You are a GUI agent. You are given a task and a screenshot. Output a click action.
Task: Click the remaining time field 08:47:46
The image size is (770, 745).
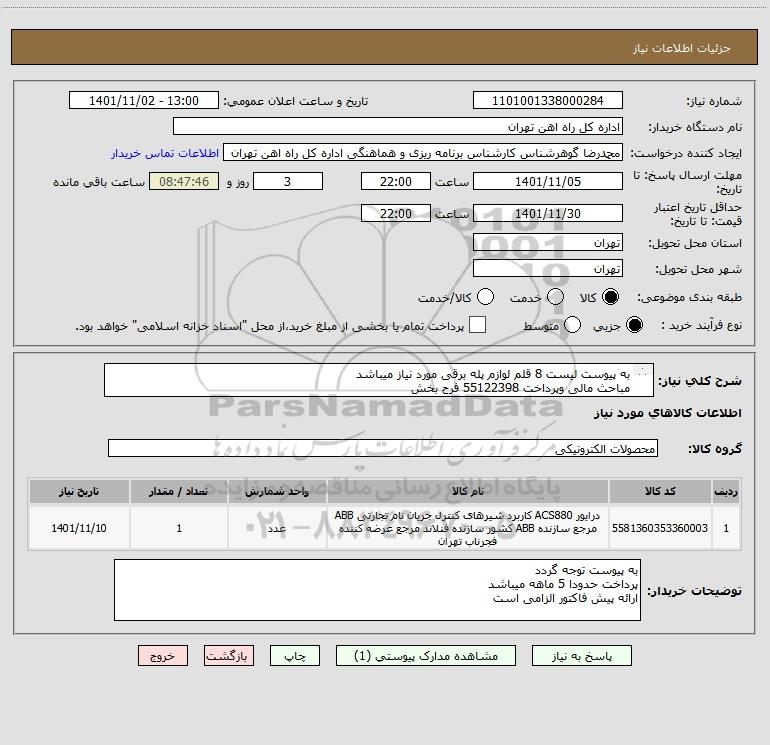click(x=184, y=181)
